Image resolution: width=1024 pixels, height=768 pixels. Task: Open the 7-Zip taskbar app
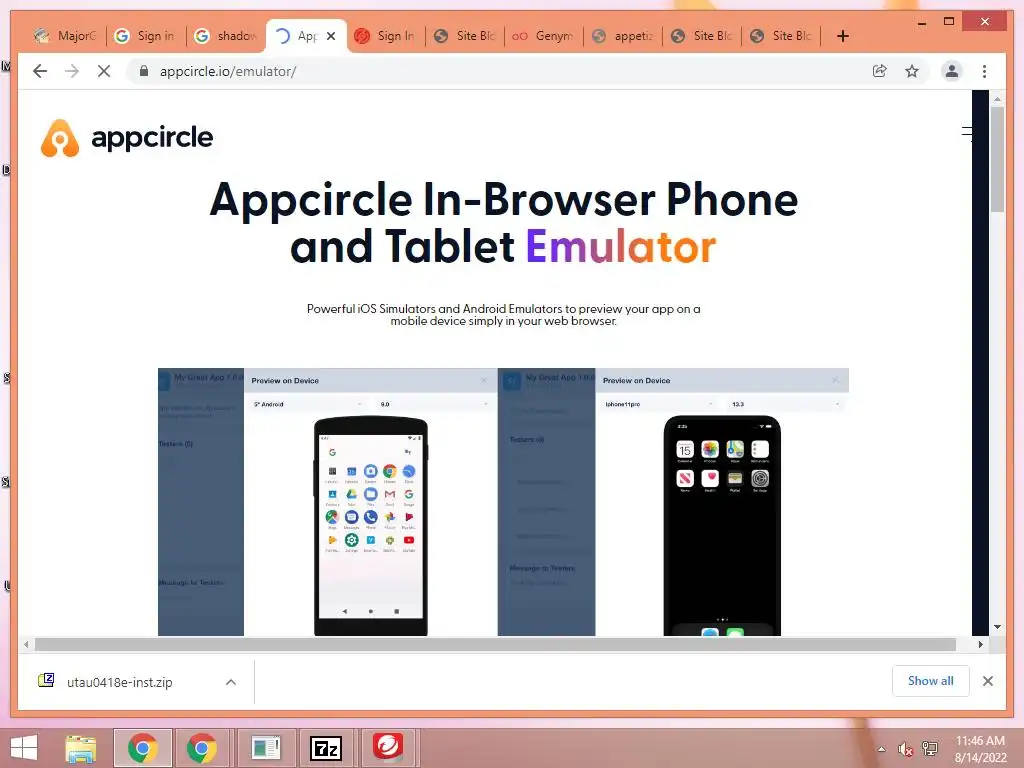(326, 748)
